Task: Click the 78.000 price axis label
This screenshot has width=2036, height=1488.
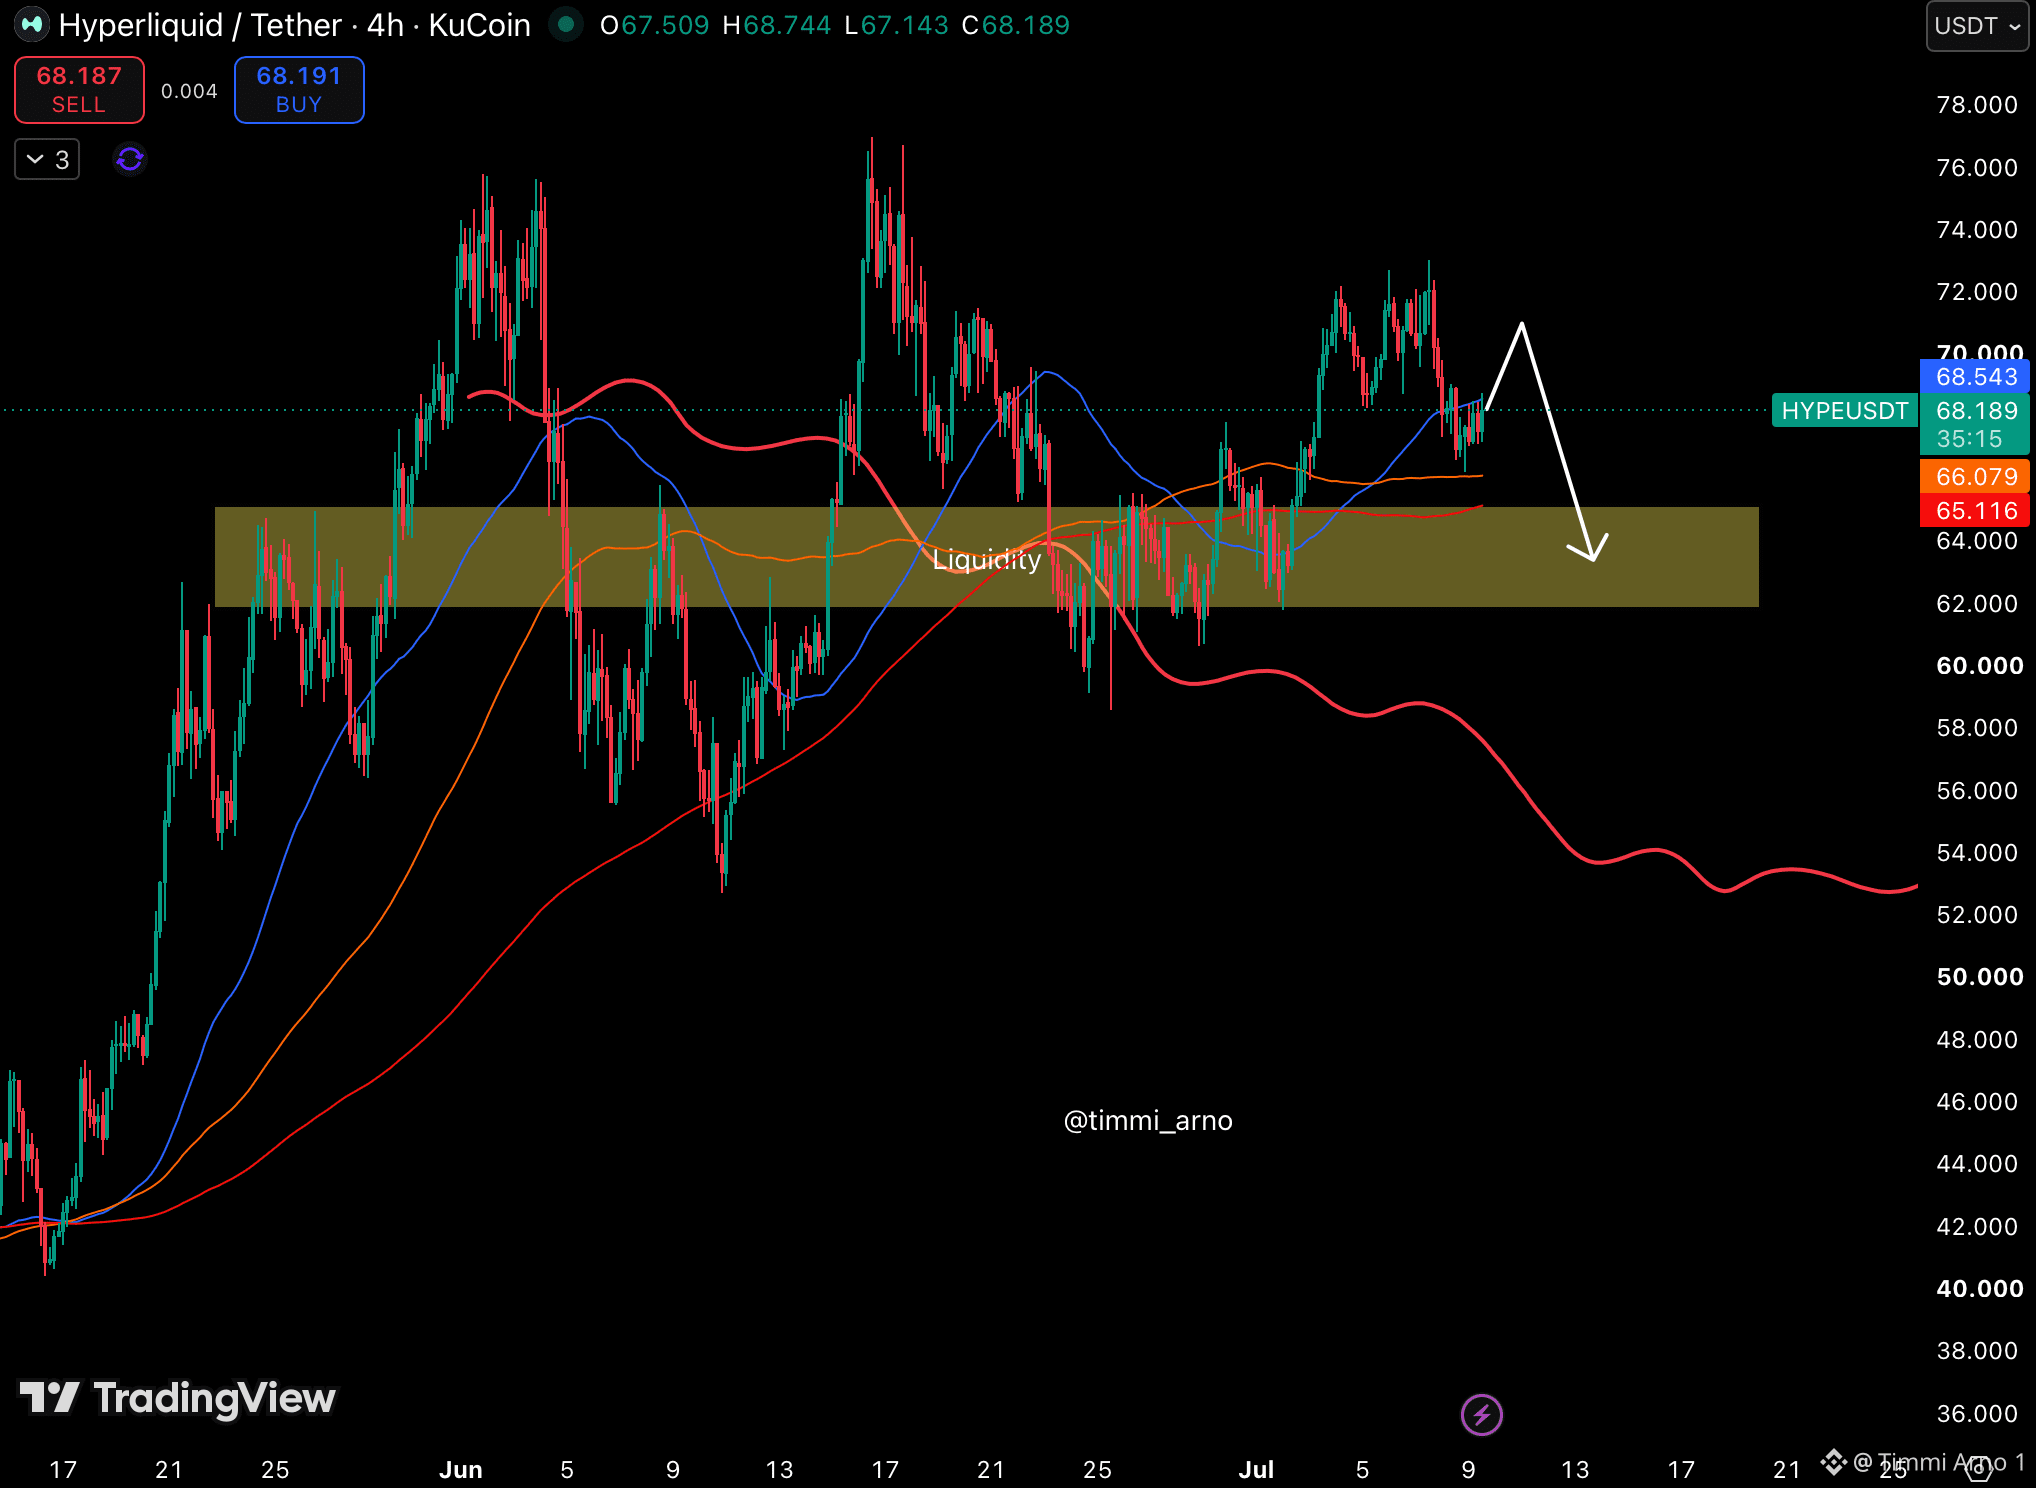Action: (1977, 105)
